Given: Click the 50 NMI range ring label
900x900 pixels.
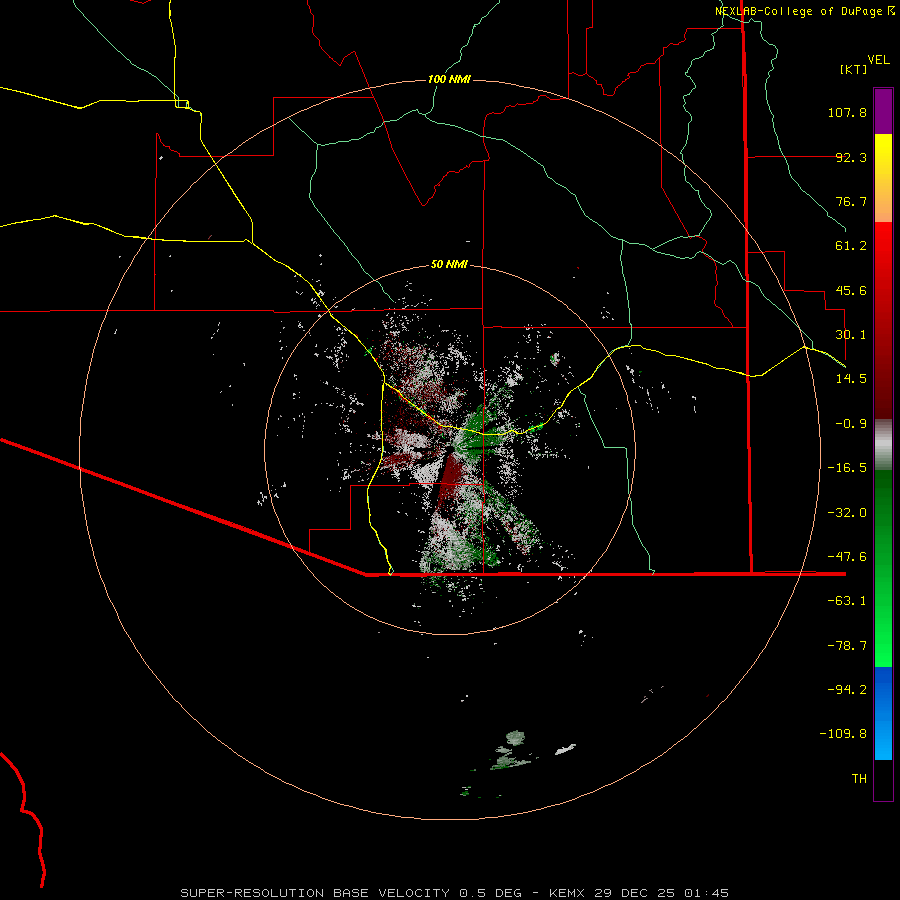Looking at the screenshot, I should click(x=449, y=264).
